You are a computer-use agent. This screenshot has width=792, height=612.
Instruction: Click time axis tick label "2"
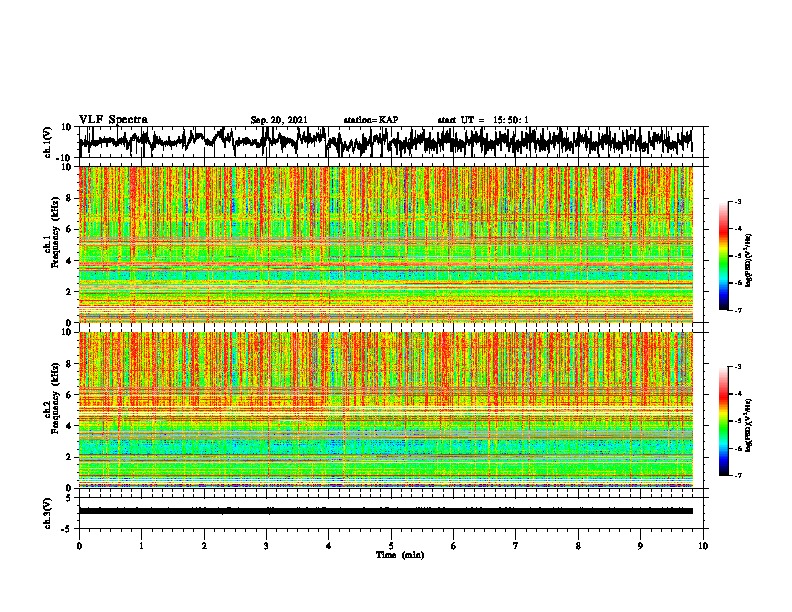pyautogui.click(x=204, y=546)
